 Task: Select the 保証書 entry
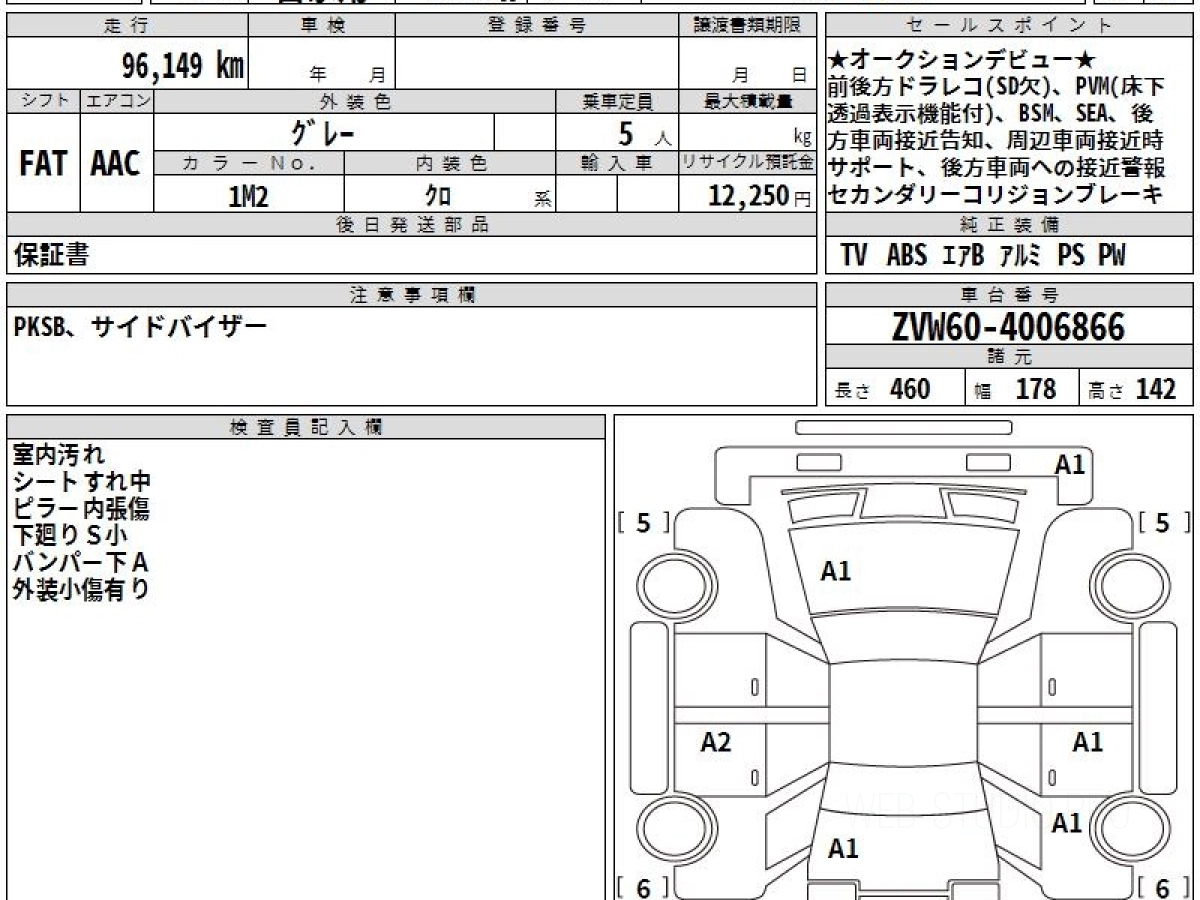click(x=51, y=255)
